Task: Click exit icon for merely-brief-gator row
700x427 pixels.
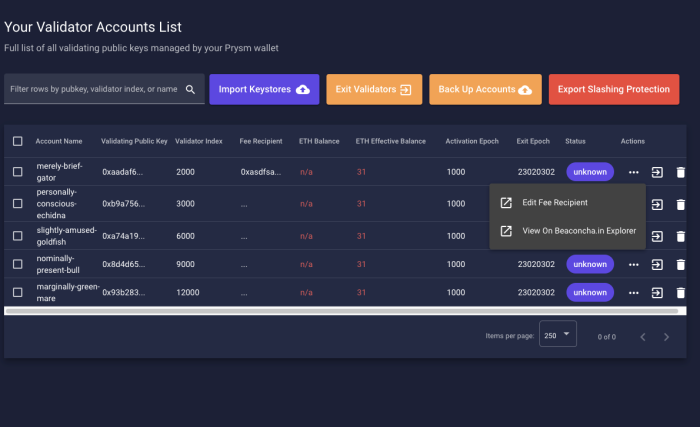Action: pyautogui.click(x=658, y=172)
